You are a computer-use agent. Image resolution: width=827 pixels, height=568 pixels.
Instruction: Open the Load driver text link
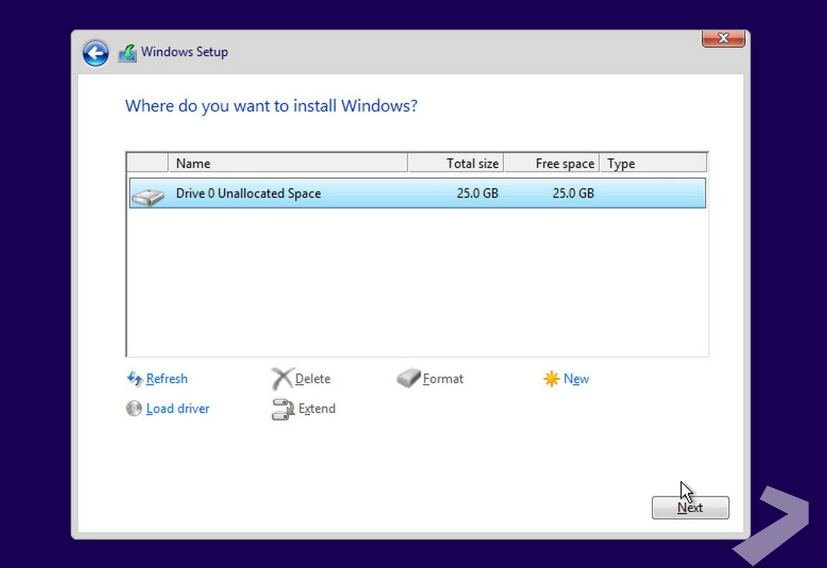(x=178, y=409)
